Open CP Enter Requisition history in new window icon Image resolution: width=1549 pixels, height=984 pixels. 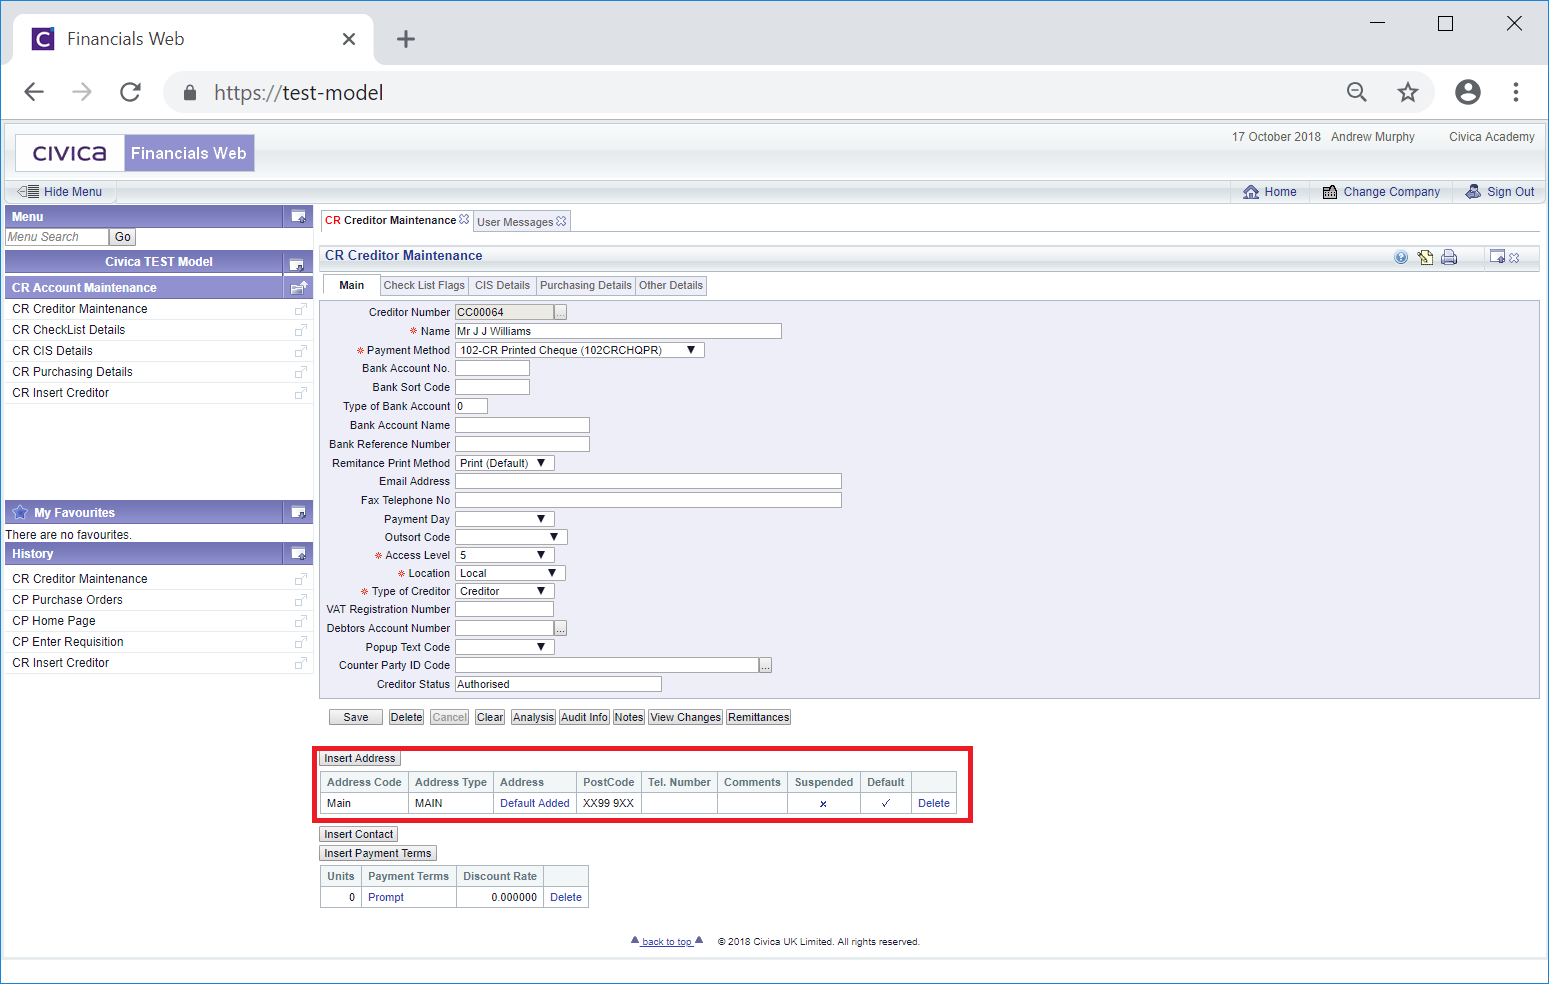click(x=300, y=642)
